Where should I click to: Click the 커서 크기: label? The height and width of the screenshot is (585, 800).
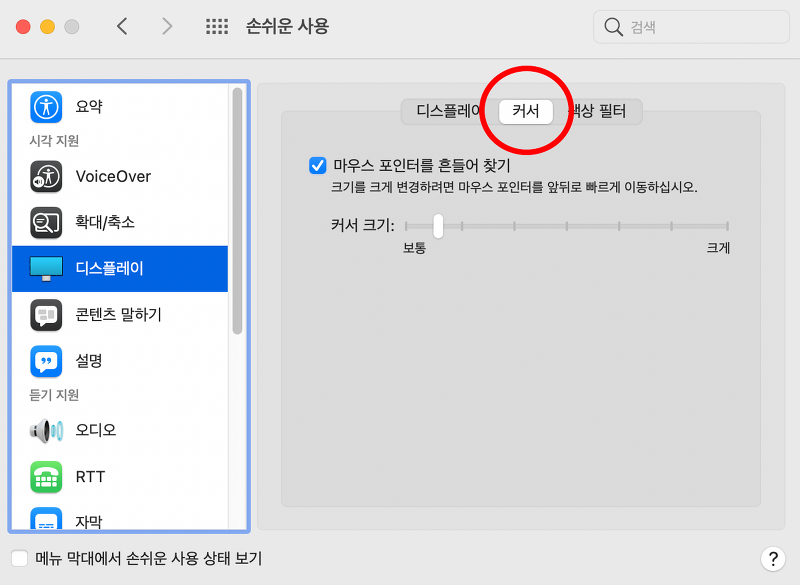pos(363,225)
